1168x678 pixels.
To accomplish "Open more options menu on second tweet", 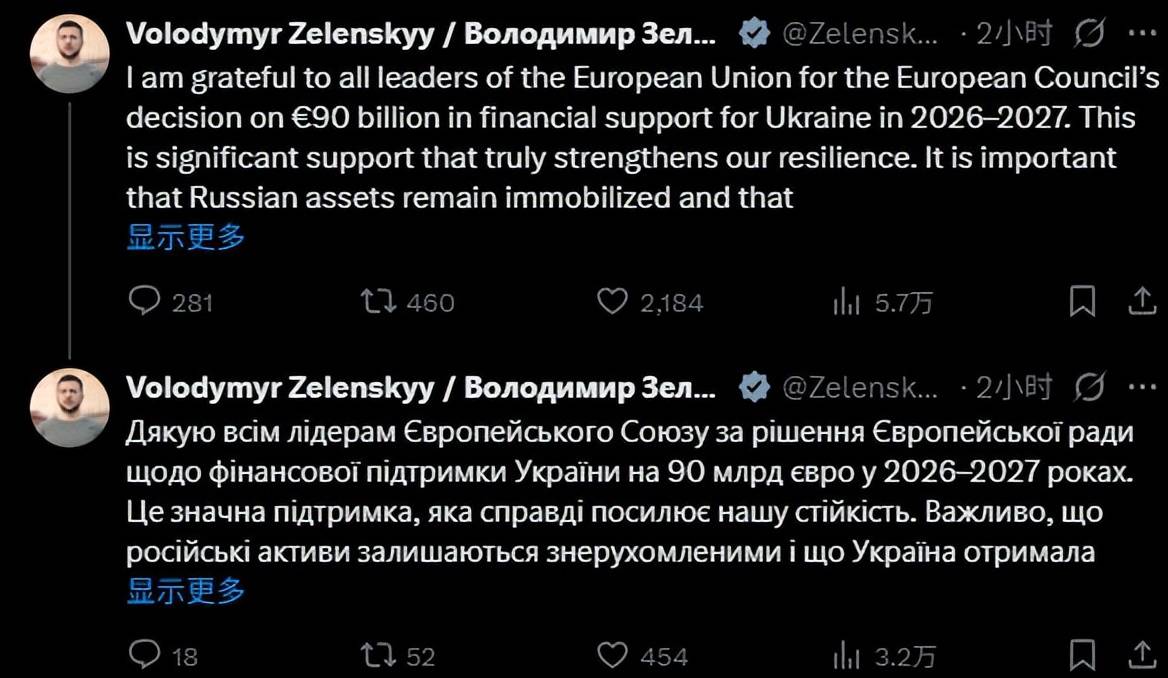I will [1141, 387].
